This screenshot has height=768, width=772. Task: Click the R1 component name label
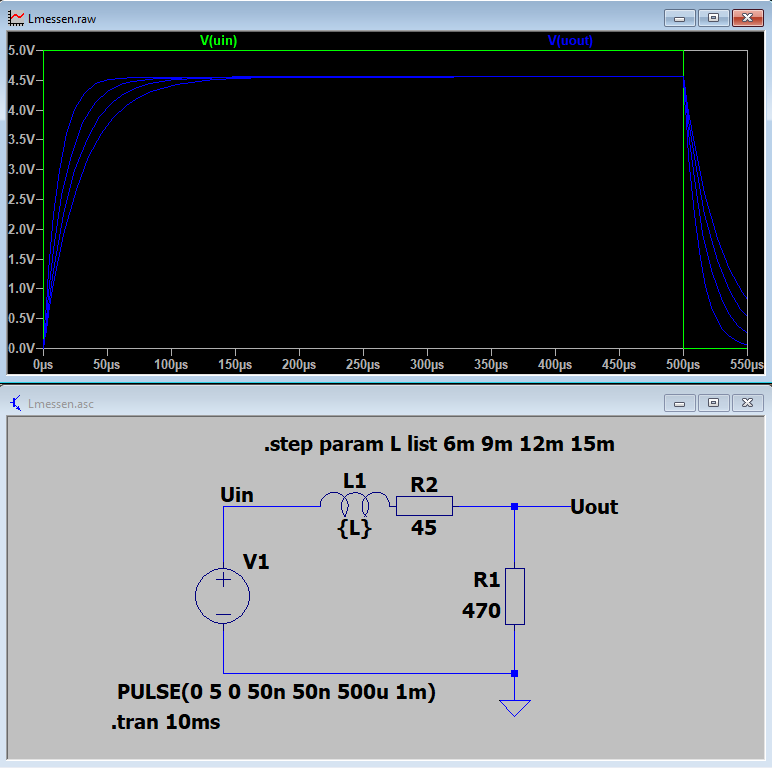pyautogui.click(x=486, y=580)
